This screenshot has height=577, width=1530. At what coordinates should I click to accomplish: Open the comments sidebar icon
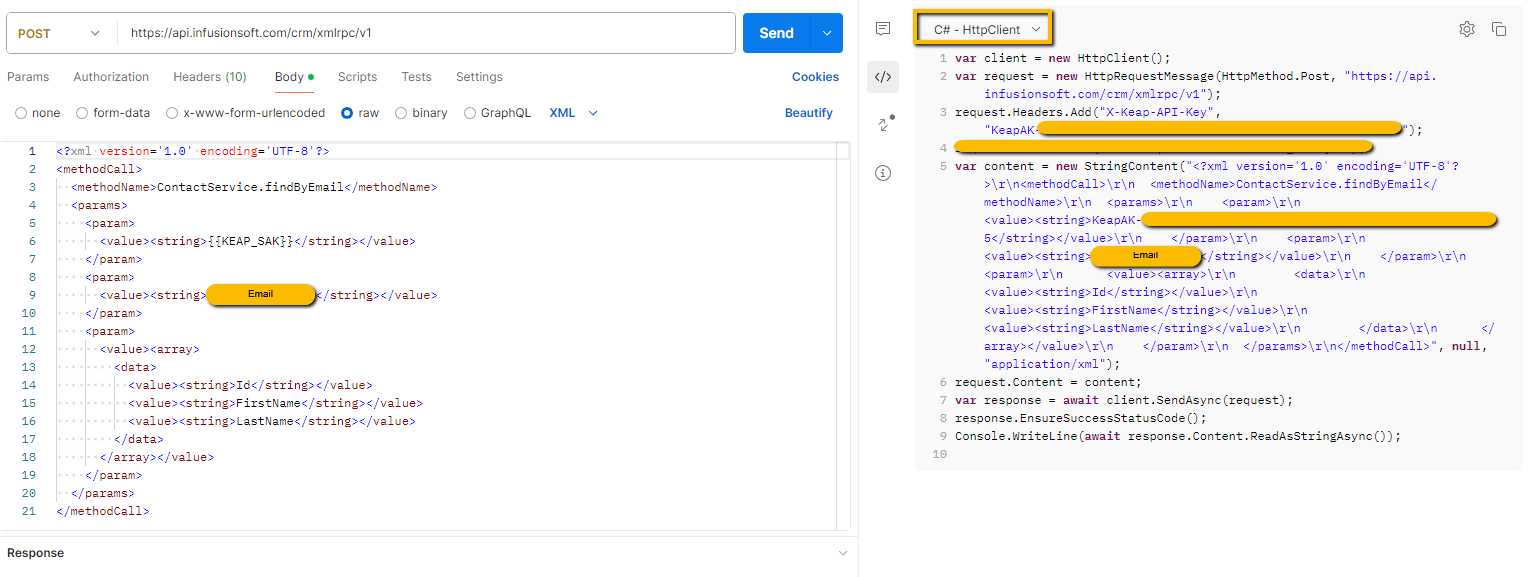883,29
